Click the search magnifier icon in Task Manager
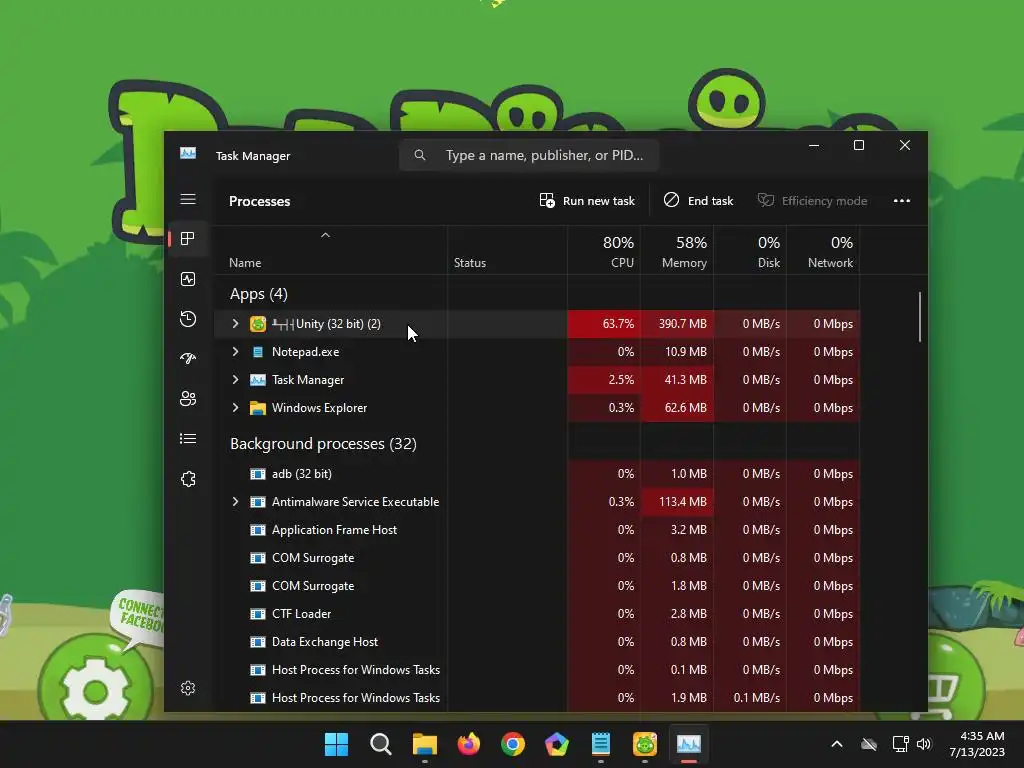 point(420,155)
